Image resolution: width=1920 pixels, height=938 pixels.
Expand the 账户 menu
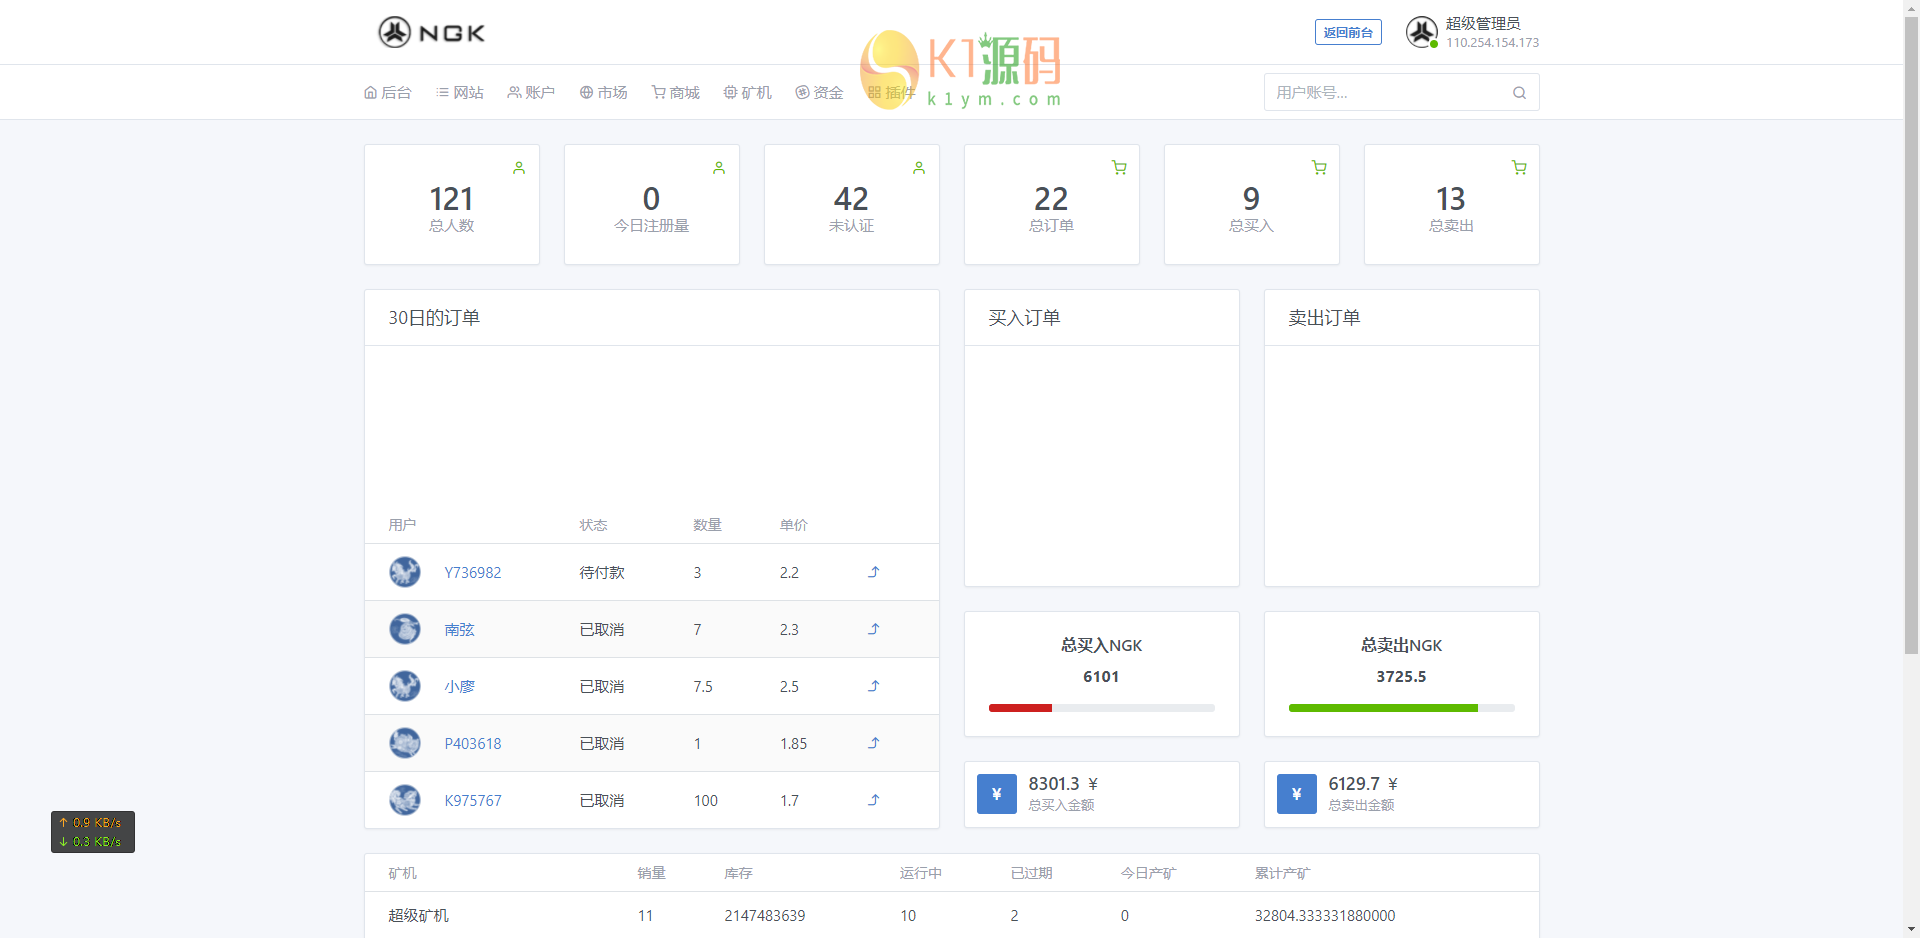(x=531, y=93)
